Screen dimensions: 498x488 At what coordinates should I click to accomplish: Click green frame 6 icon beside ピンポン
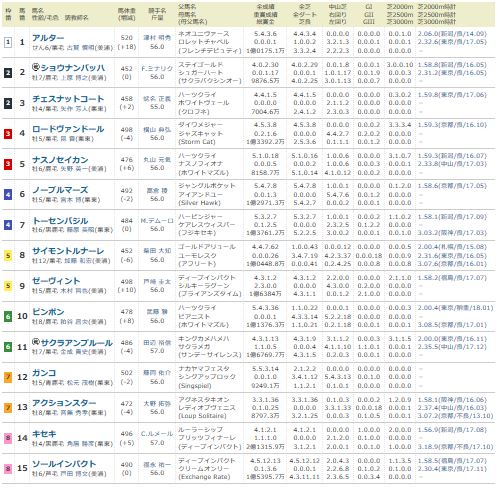tap(8, 316)
